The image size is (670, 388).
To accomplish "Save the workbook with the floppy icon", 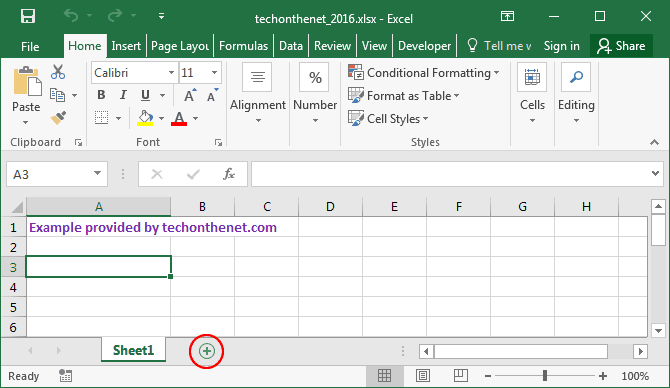I will (x=28, y=16).
